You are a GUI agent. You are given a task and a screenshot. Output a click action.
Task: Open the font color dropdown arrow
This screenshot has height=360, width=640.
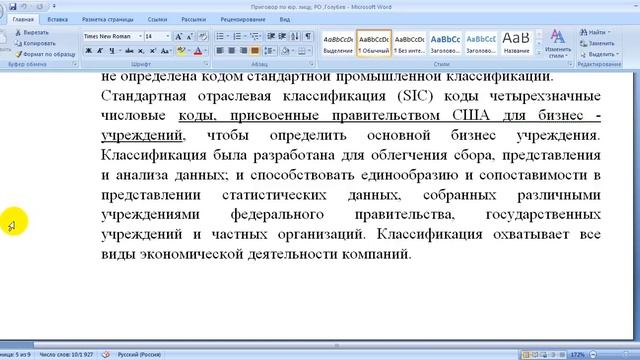coord(206,51)
